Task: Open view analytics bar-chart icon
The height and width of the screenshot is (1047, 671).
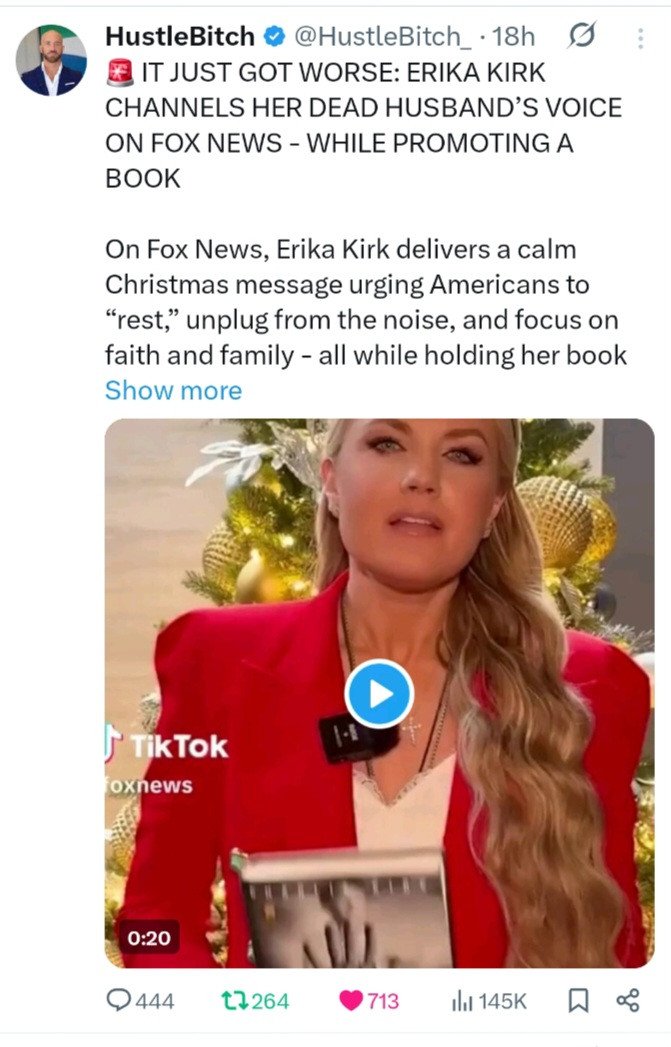Action: coord(463,1000)
